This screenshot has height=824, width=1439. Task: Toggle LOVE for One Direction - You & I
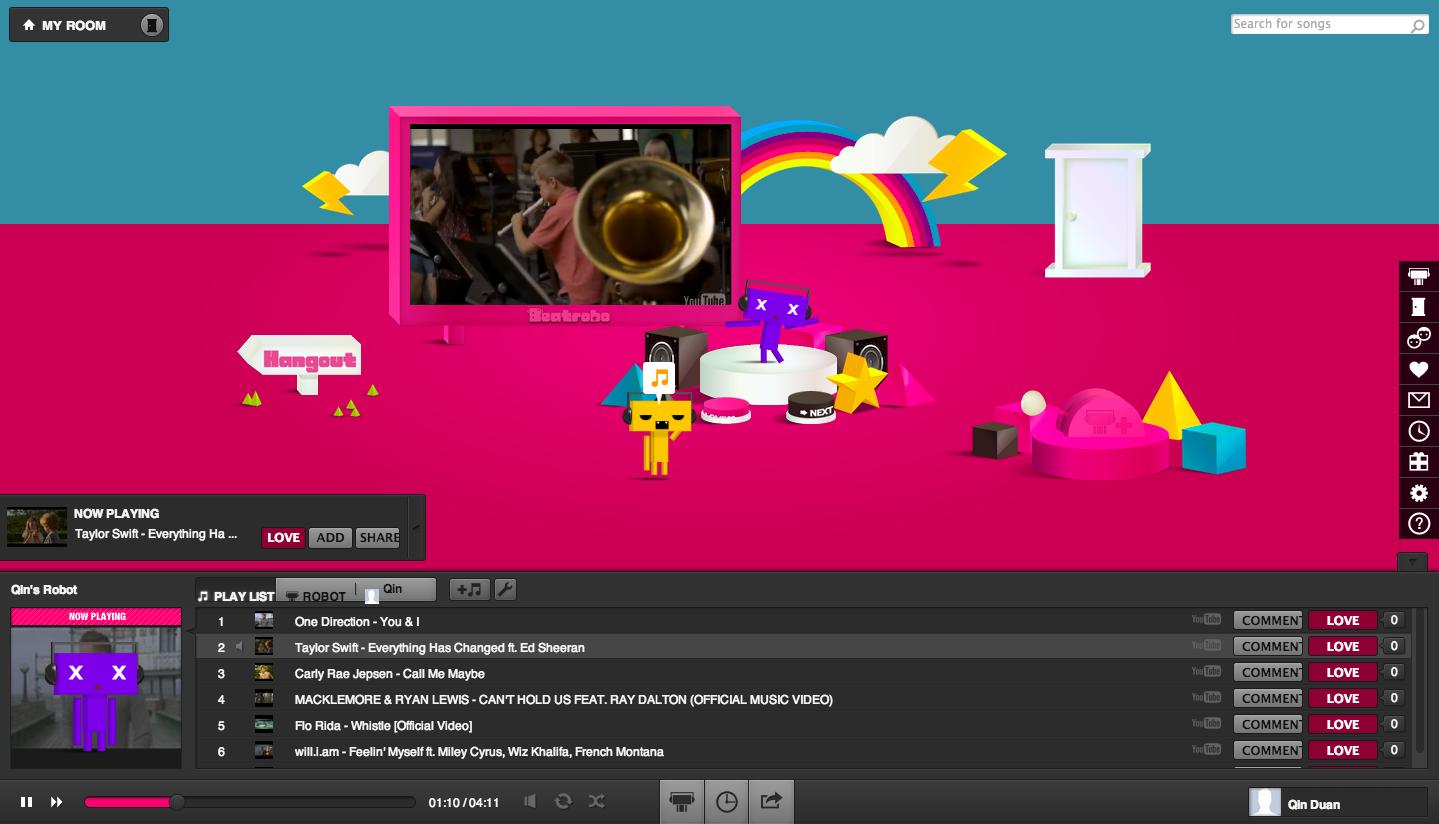click(1342, 620)
